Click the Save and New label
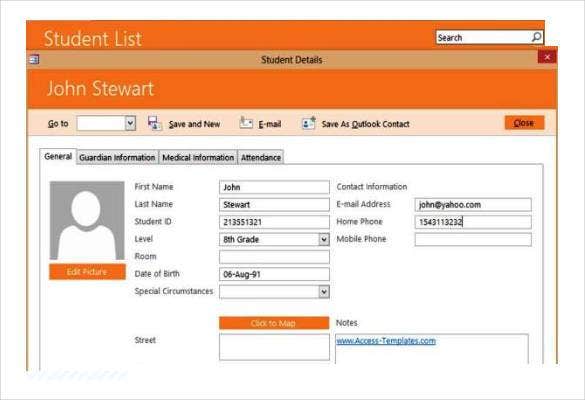This screenshot has width=585, height=400. tap(194, 124)
